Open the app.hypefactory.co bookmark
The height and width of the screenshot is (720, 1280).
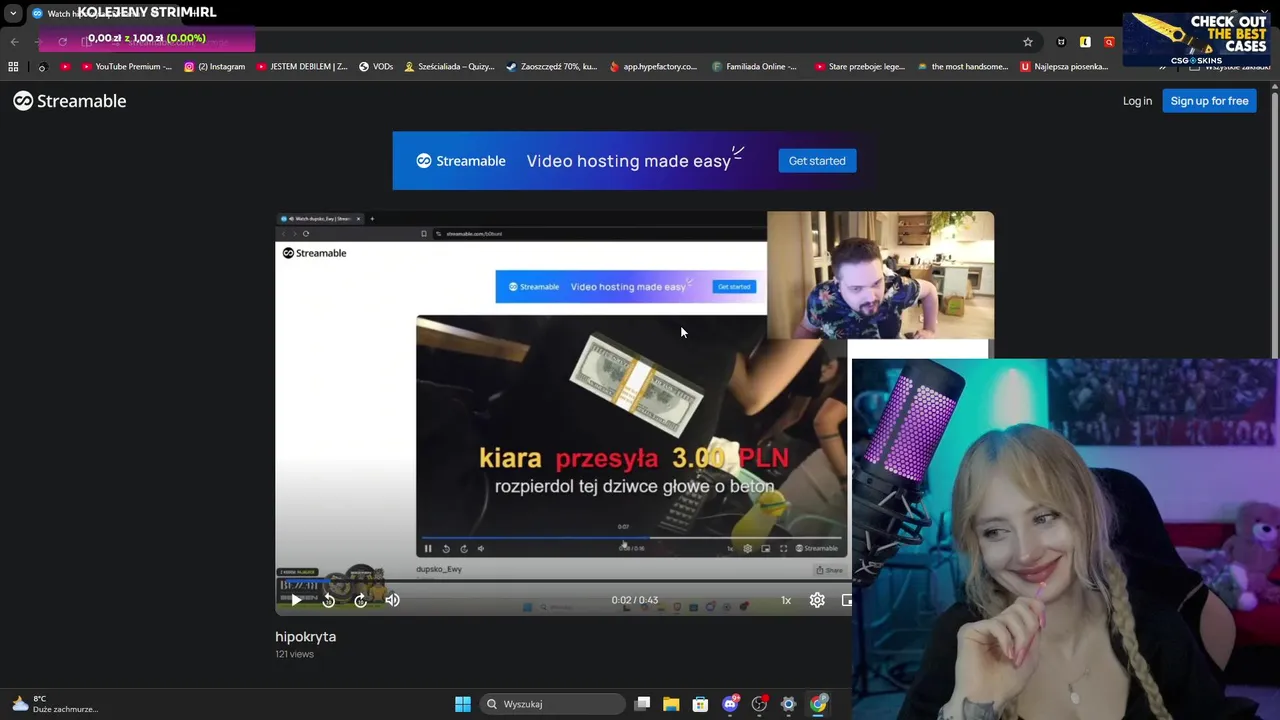coord(653,67)
